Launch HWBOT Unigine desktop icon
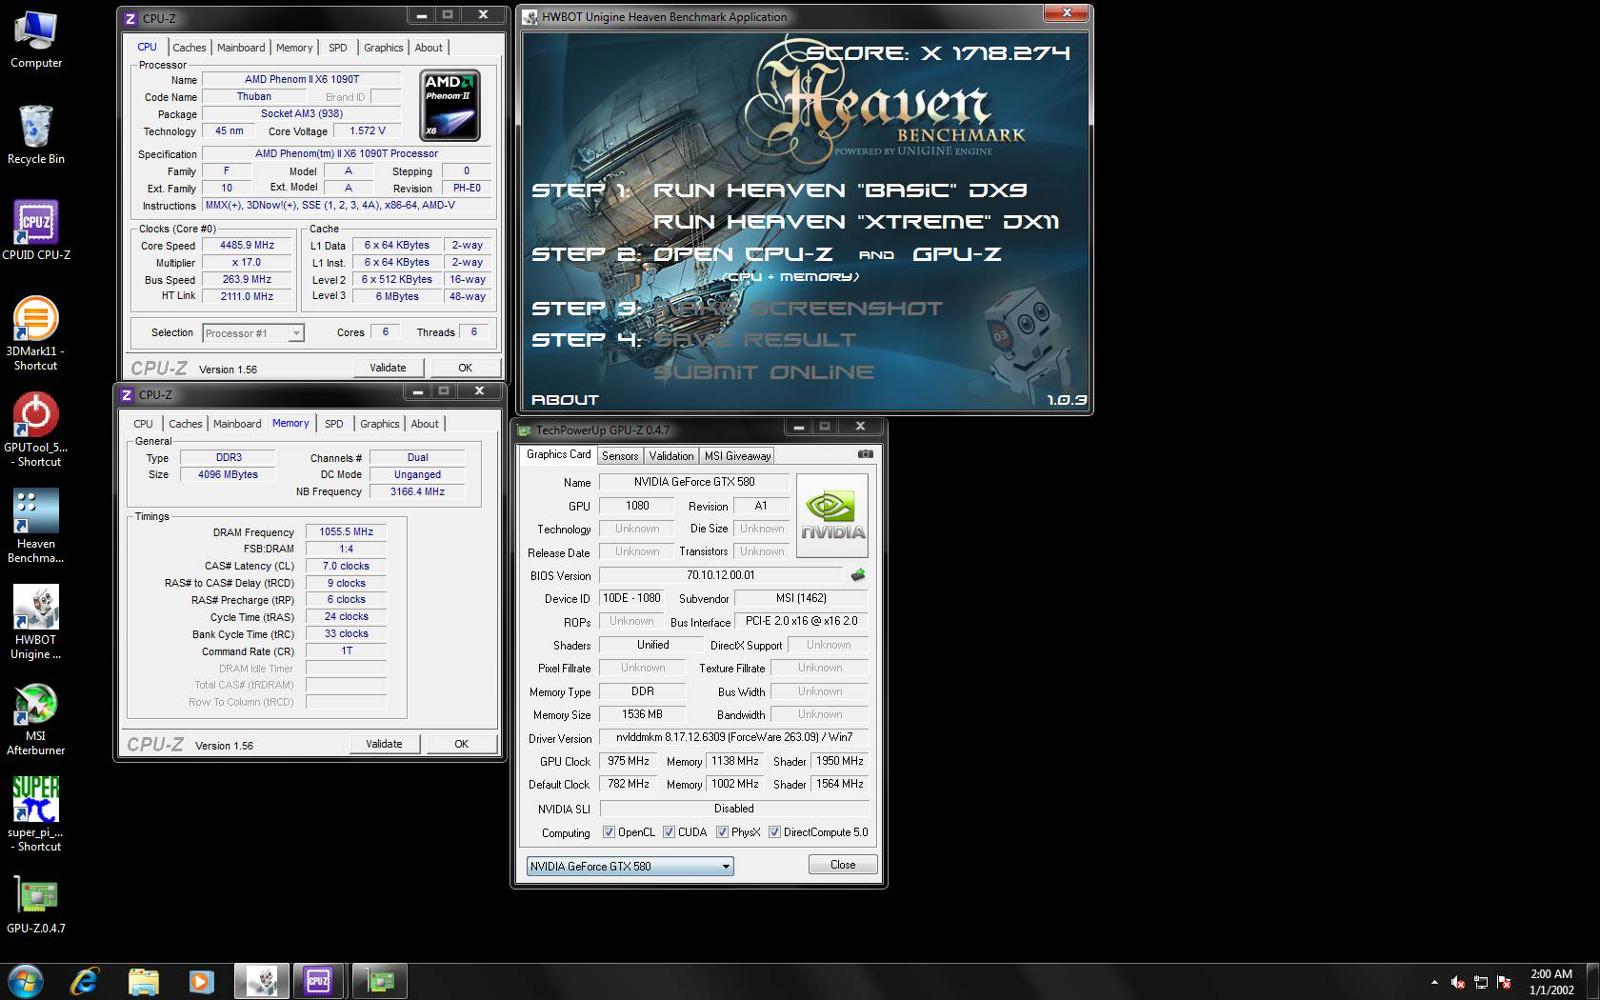The width and height of the screenshot is (1600, 1000). click(36, 622)
